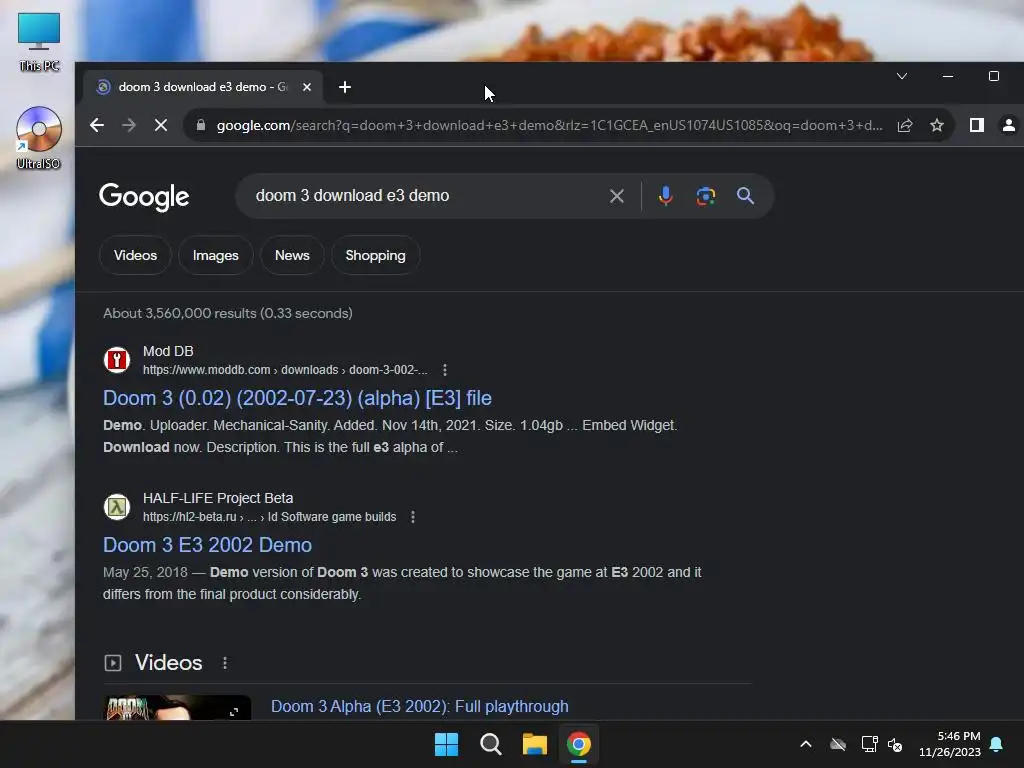Image resolution: width=1024 pixels, height=768 pixels.
Task: Click the About 3,560,000 results text
Action: pyautogui.click(x=228, y=313)
